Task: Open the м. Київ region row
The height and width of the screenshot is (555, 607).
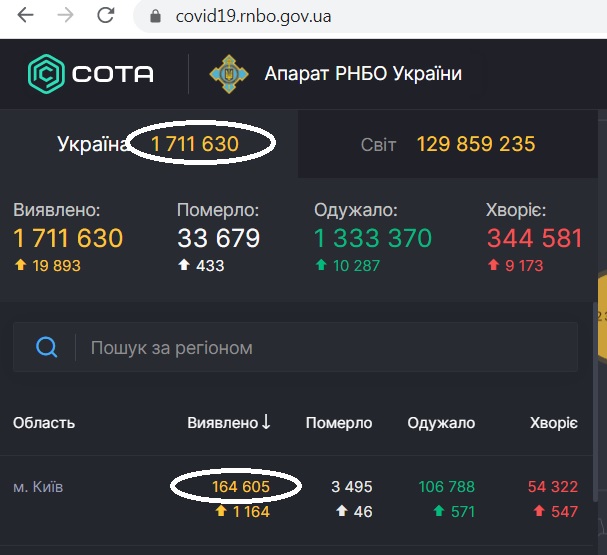Action: pos(296,500)
